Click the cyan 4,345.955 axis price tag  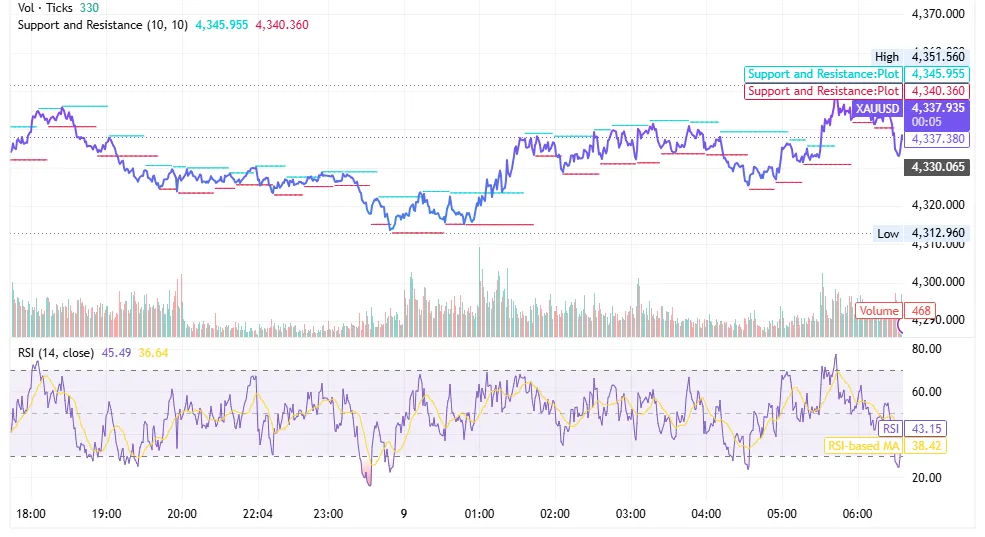937,74
